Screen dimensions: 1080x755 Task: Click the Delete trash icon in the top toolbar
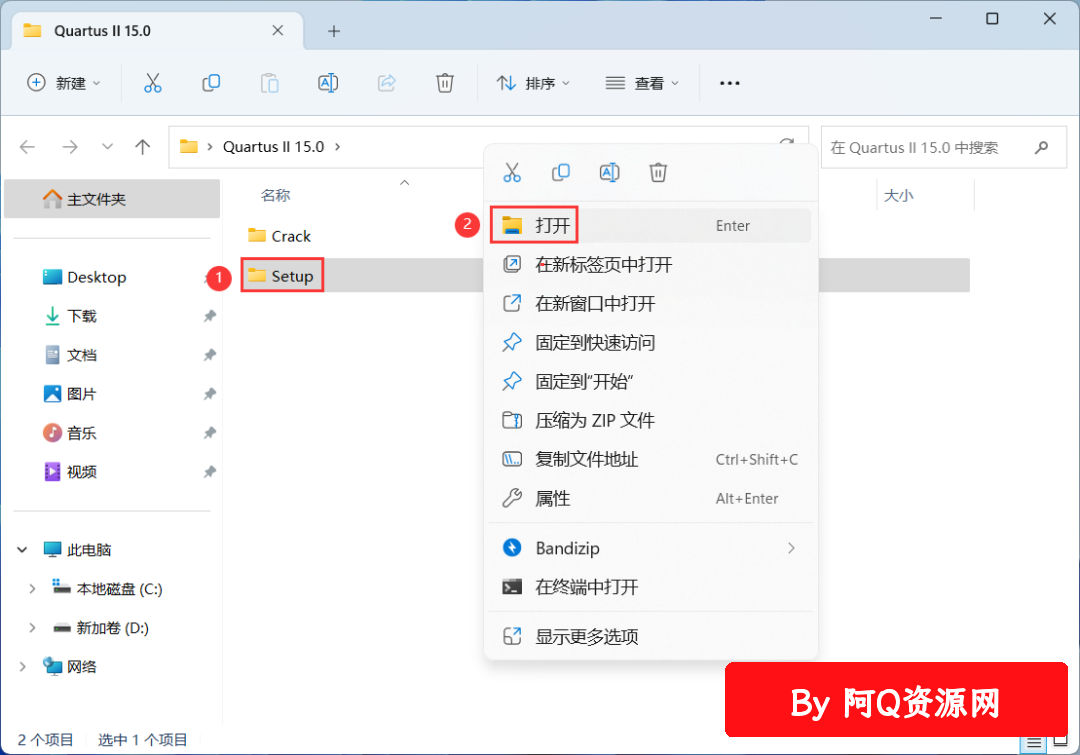click(x=445, y=83)
